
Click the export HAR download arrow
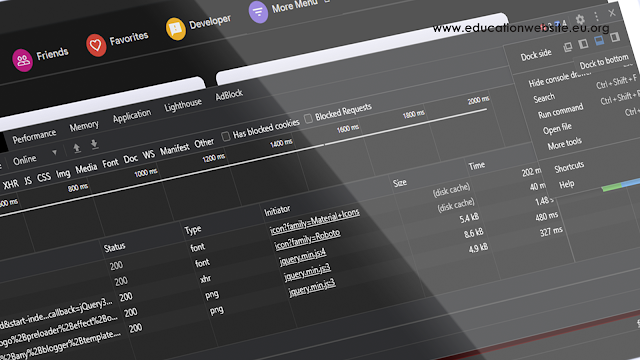pyautogui.click(x=94, y=144)
